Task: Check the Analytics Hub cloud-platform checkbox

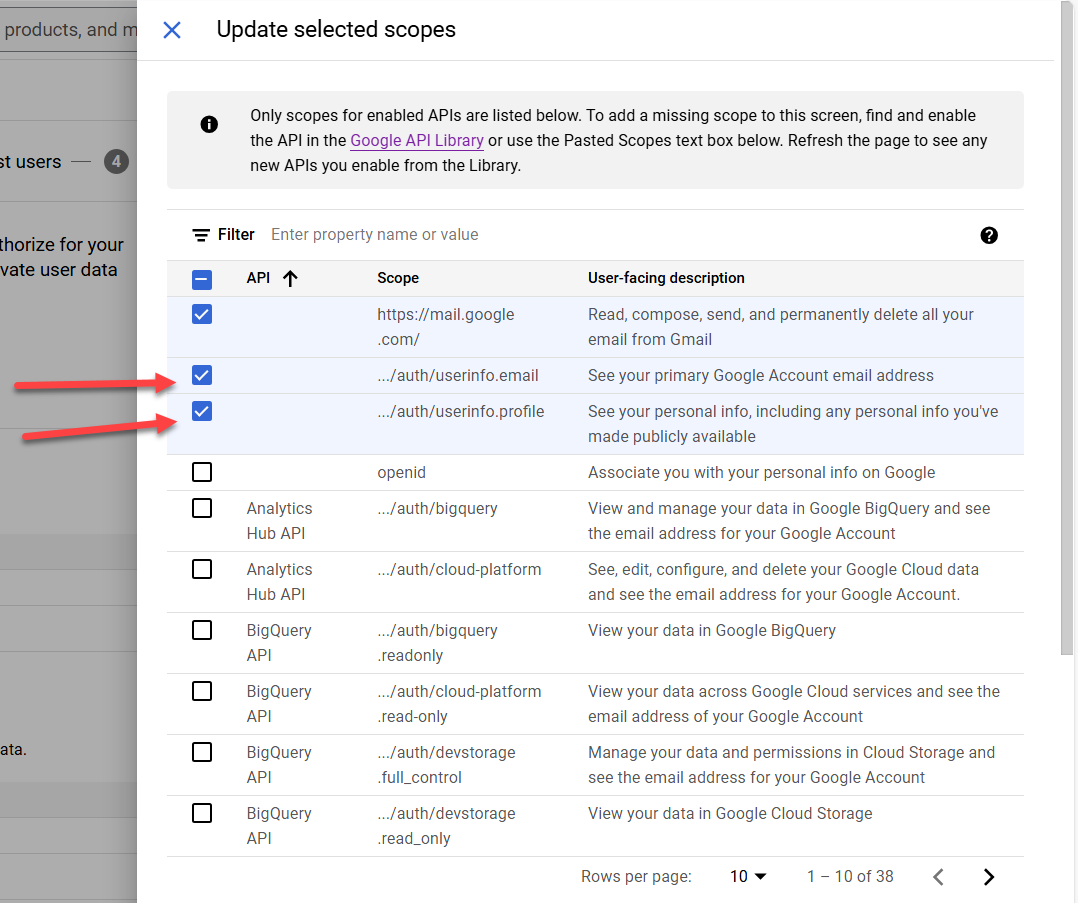Action: [x=202, y=569]
